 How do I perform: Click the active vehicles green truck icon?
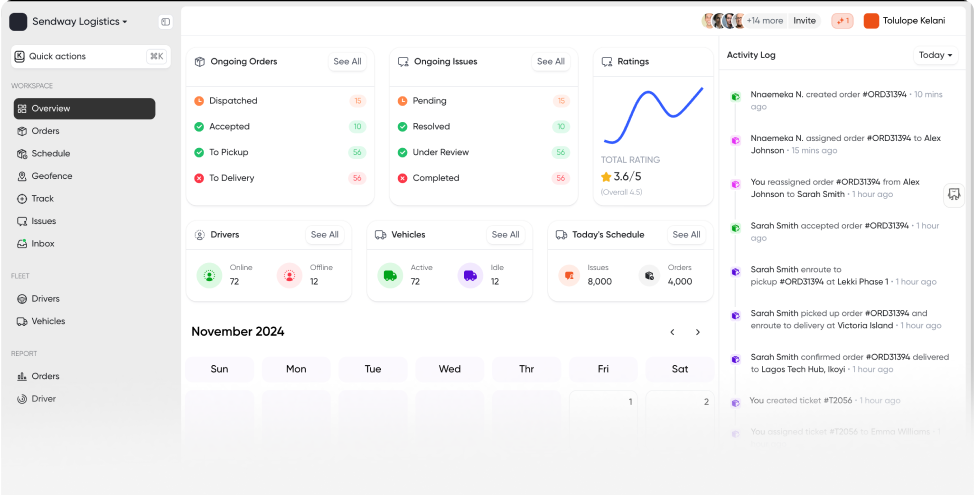390,275
